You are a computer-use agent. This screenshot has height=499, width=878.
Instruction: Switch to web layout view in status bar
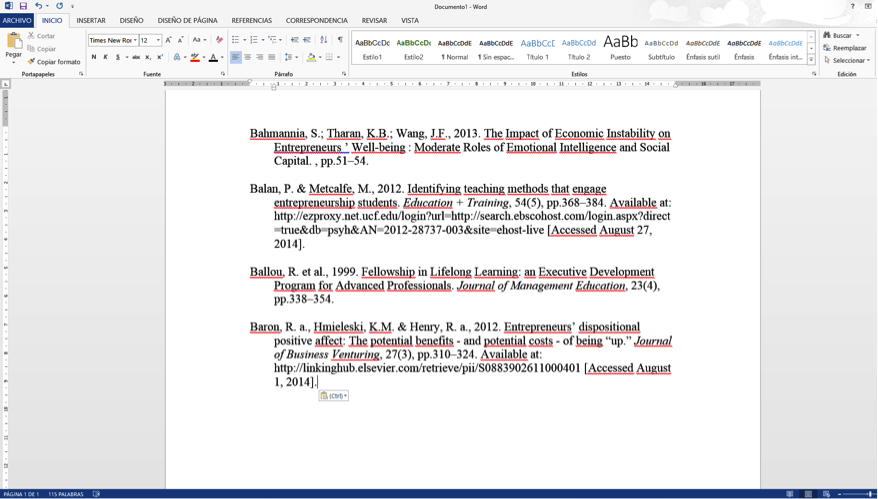(826, 494)
